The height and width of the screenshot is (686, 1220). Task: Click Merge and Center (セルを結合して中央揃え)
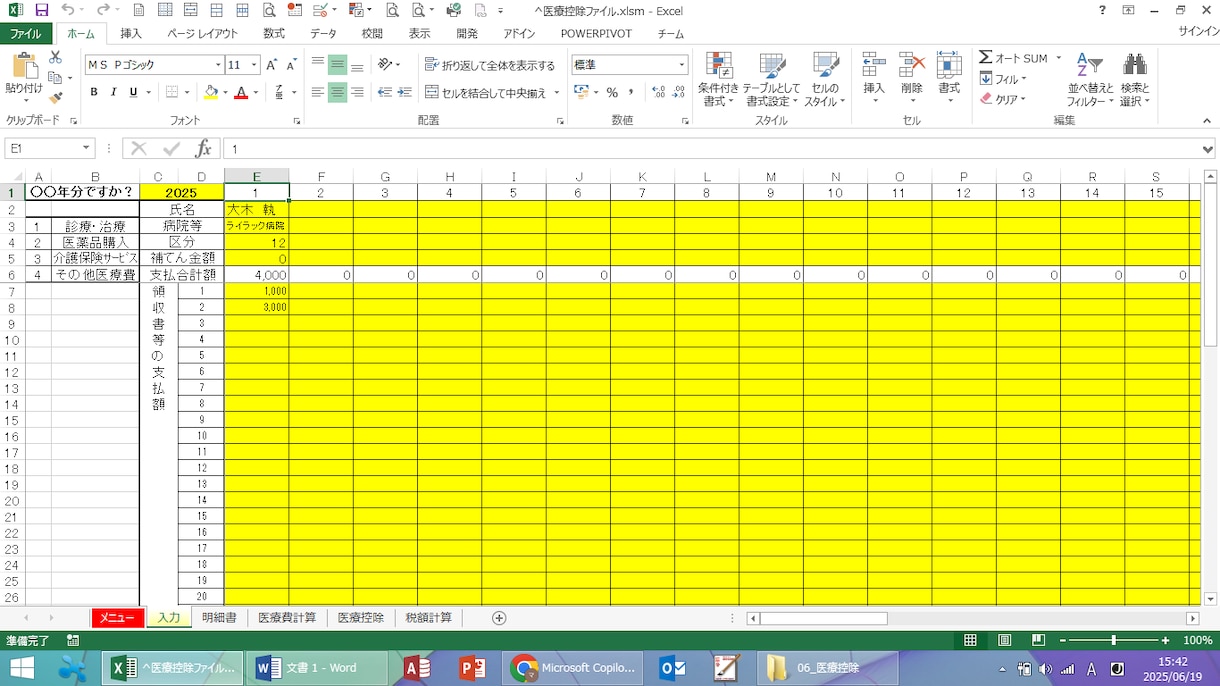[486, 92]
